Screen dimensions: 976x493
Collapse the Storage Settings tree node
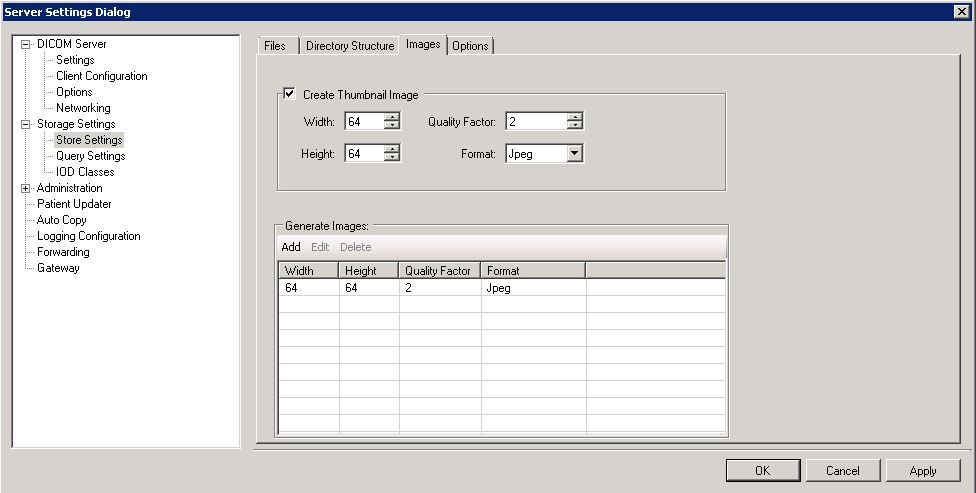(26, 124)
